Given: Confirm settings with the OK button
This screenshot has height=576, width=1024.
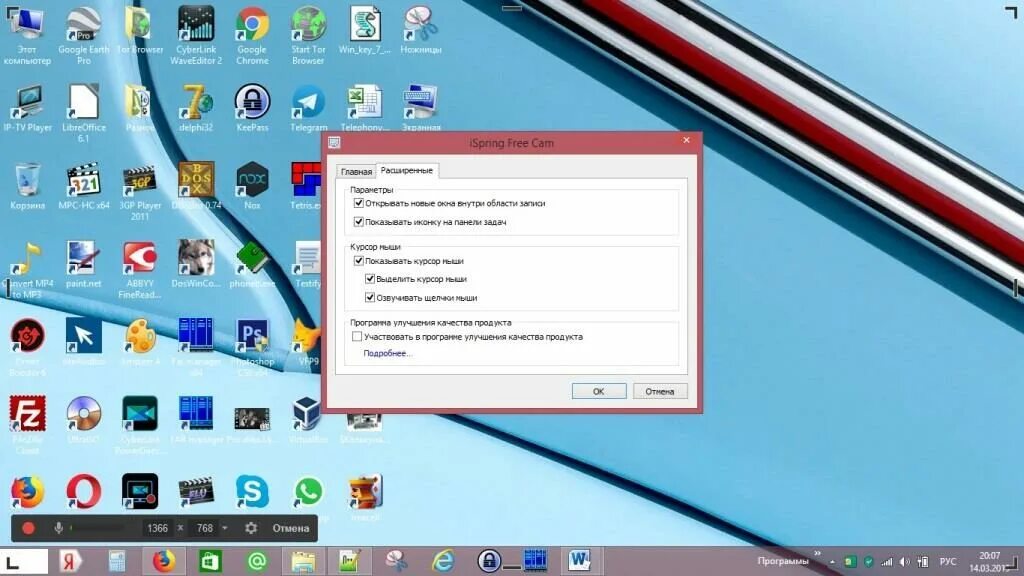Looking at the screenshot, I should (599, 391).
